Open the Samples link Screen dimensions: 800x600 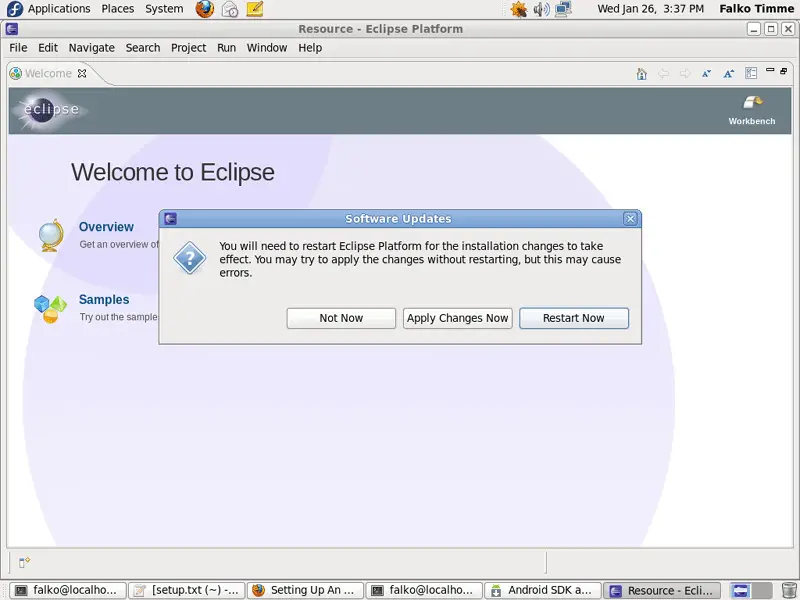pyautogui.click(x=104, y=299)
